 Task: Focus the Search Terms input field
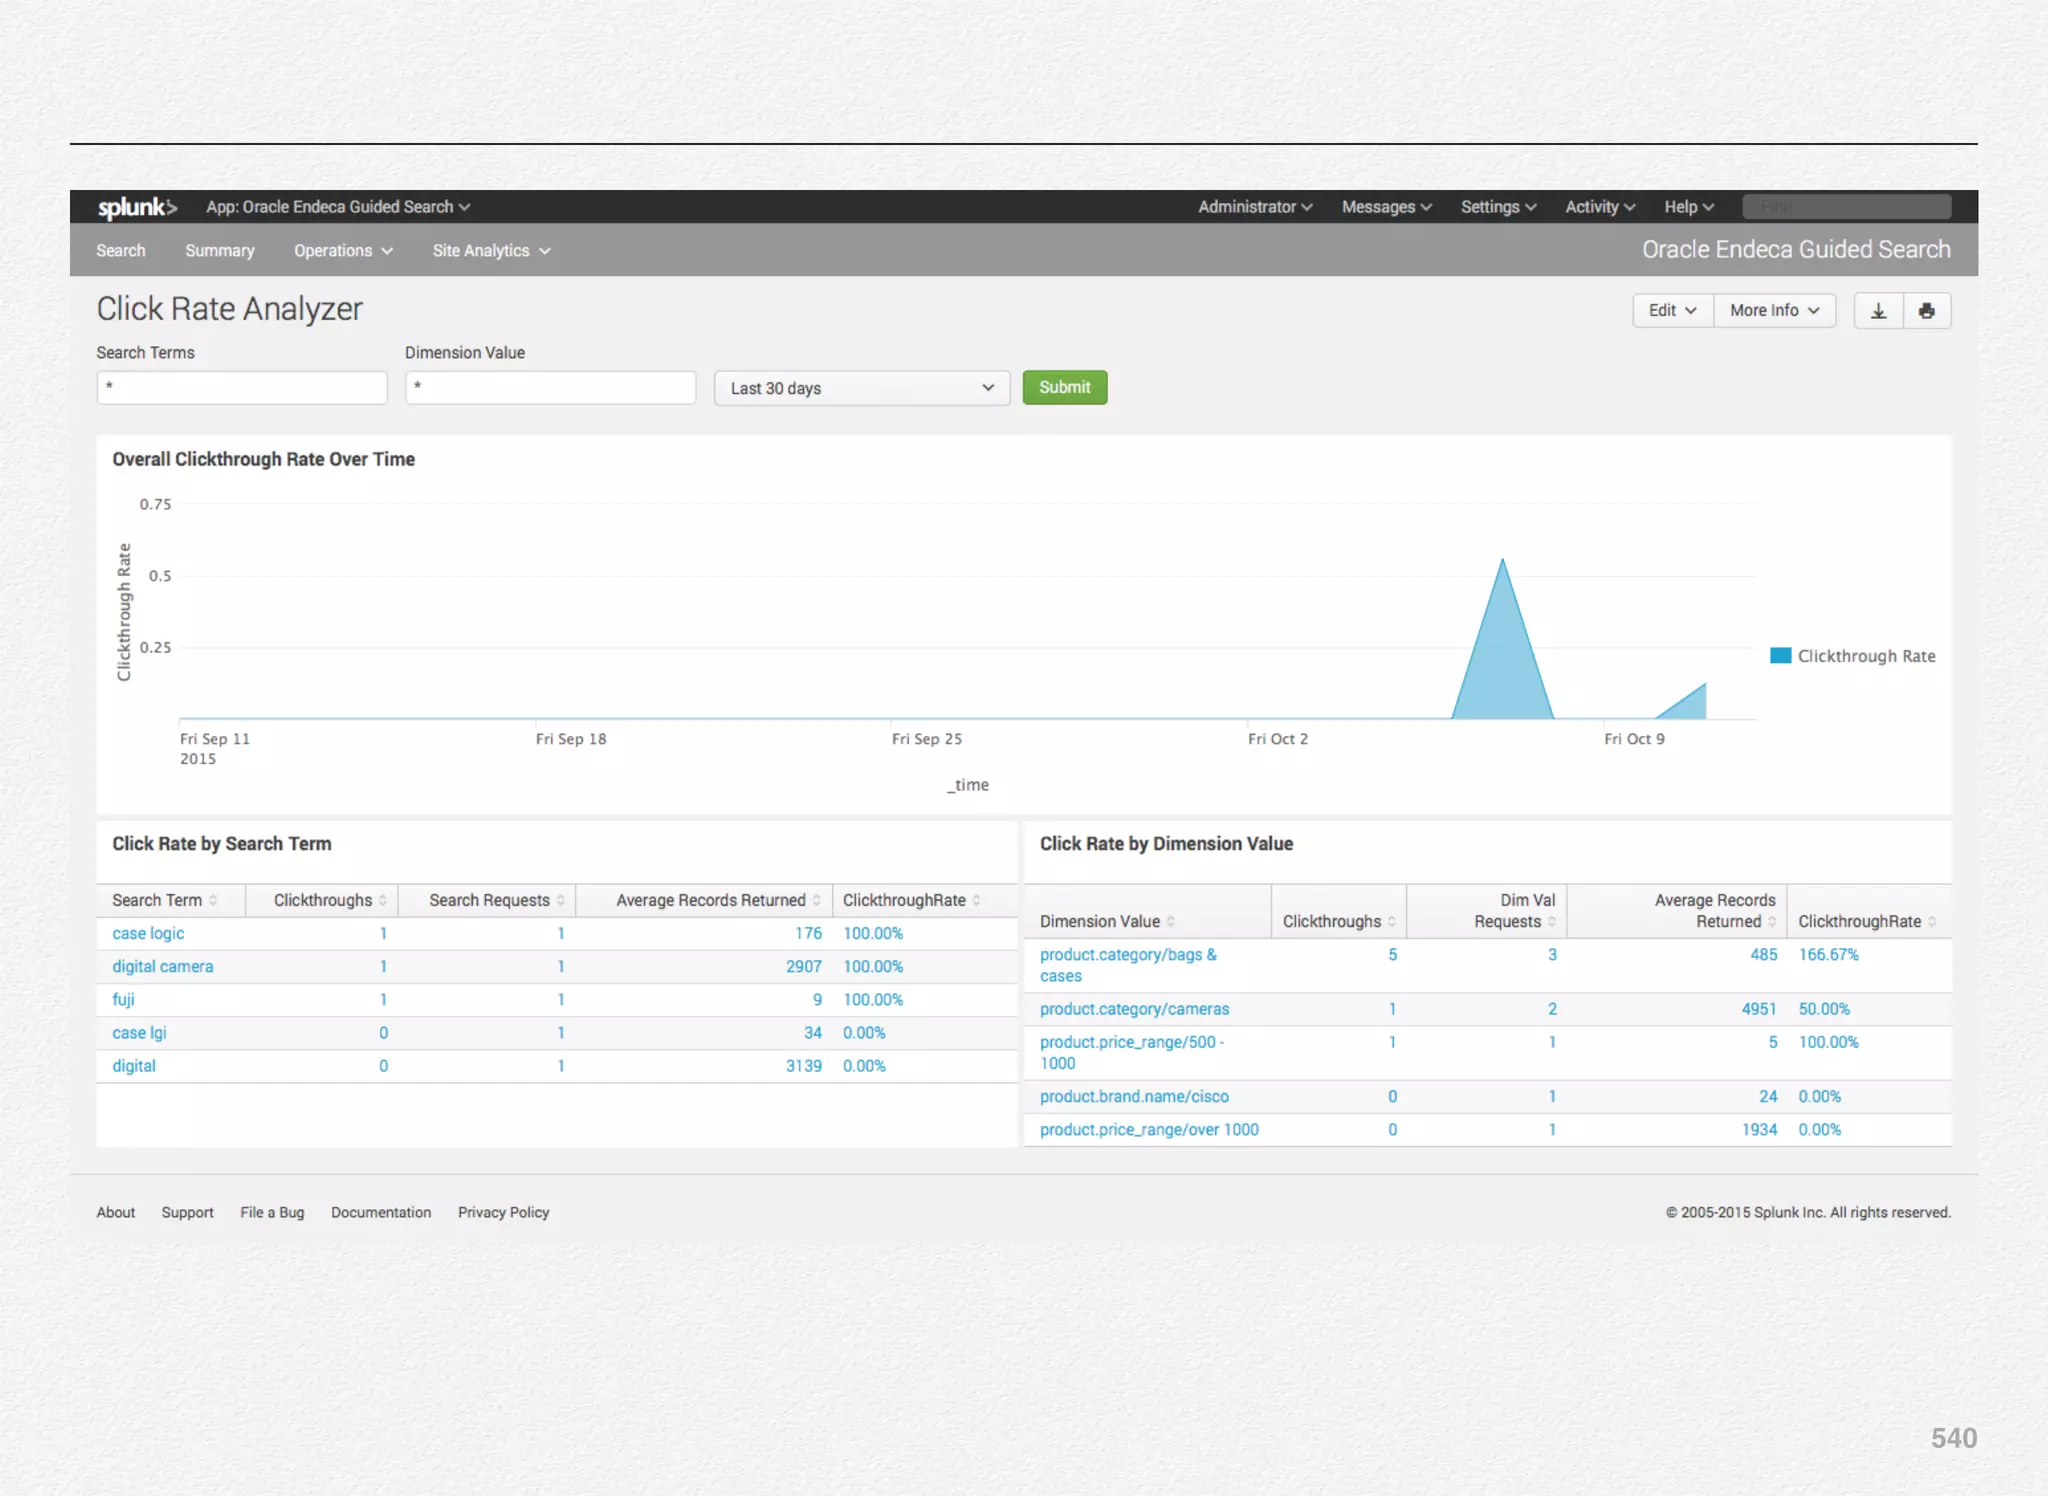[241, 388]
